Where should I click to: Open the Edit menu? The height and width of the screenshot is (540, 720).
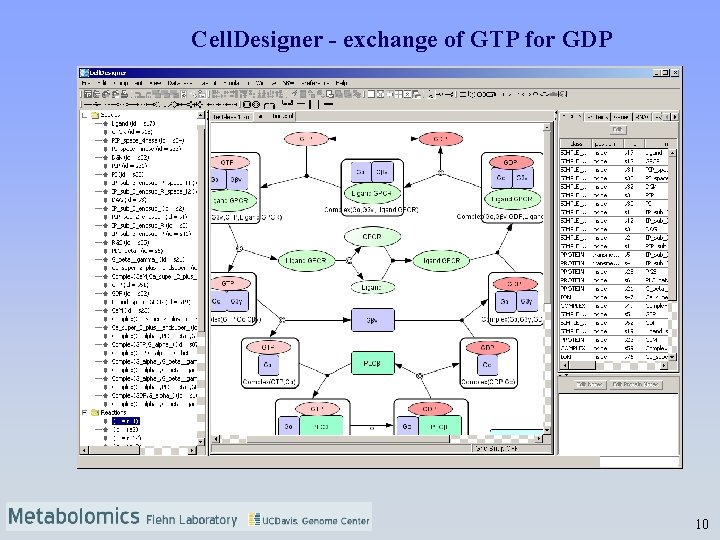click(x=101, y=83)
